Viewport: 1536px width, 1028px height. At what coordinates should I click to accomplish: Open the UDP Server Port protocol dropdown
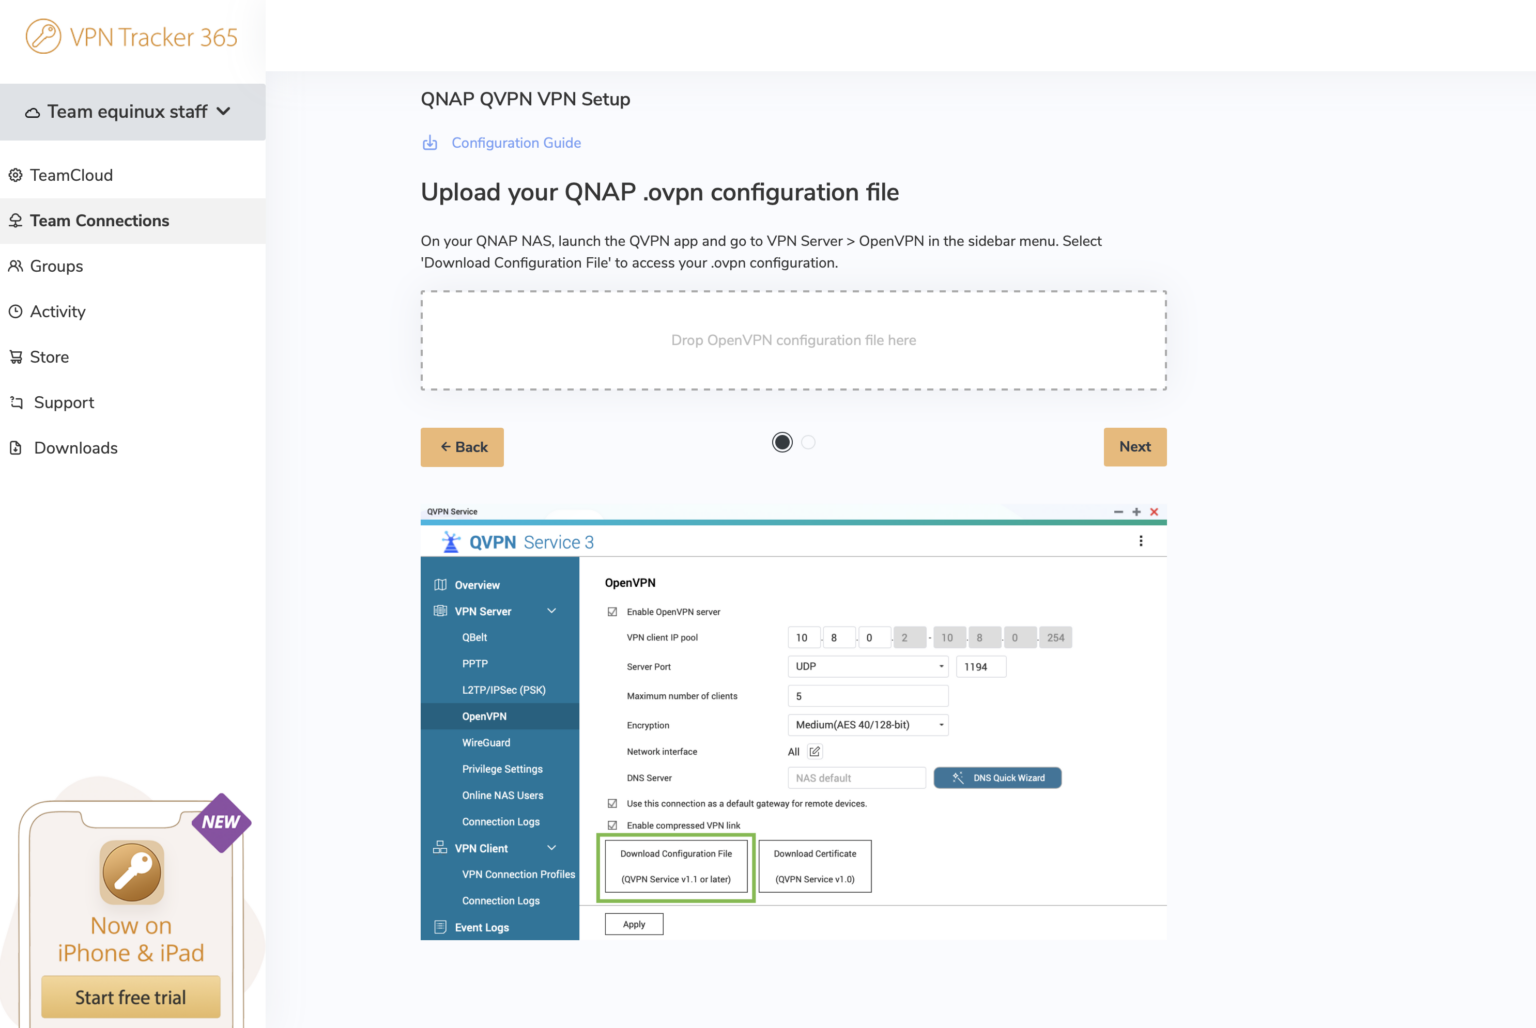coord(867,666)
